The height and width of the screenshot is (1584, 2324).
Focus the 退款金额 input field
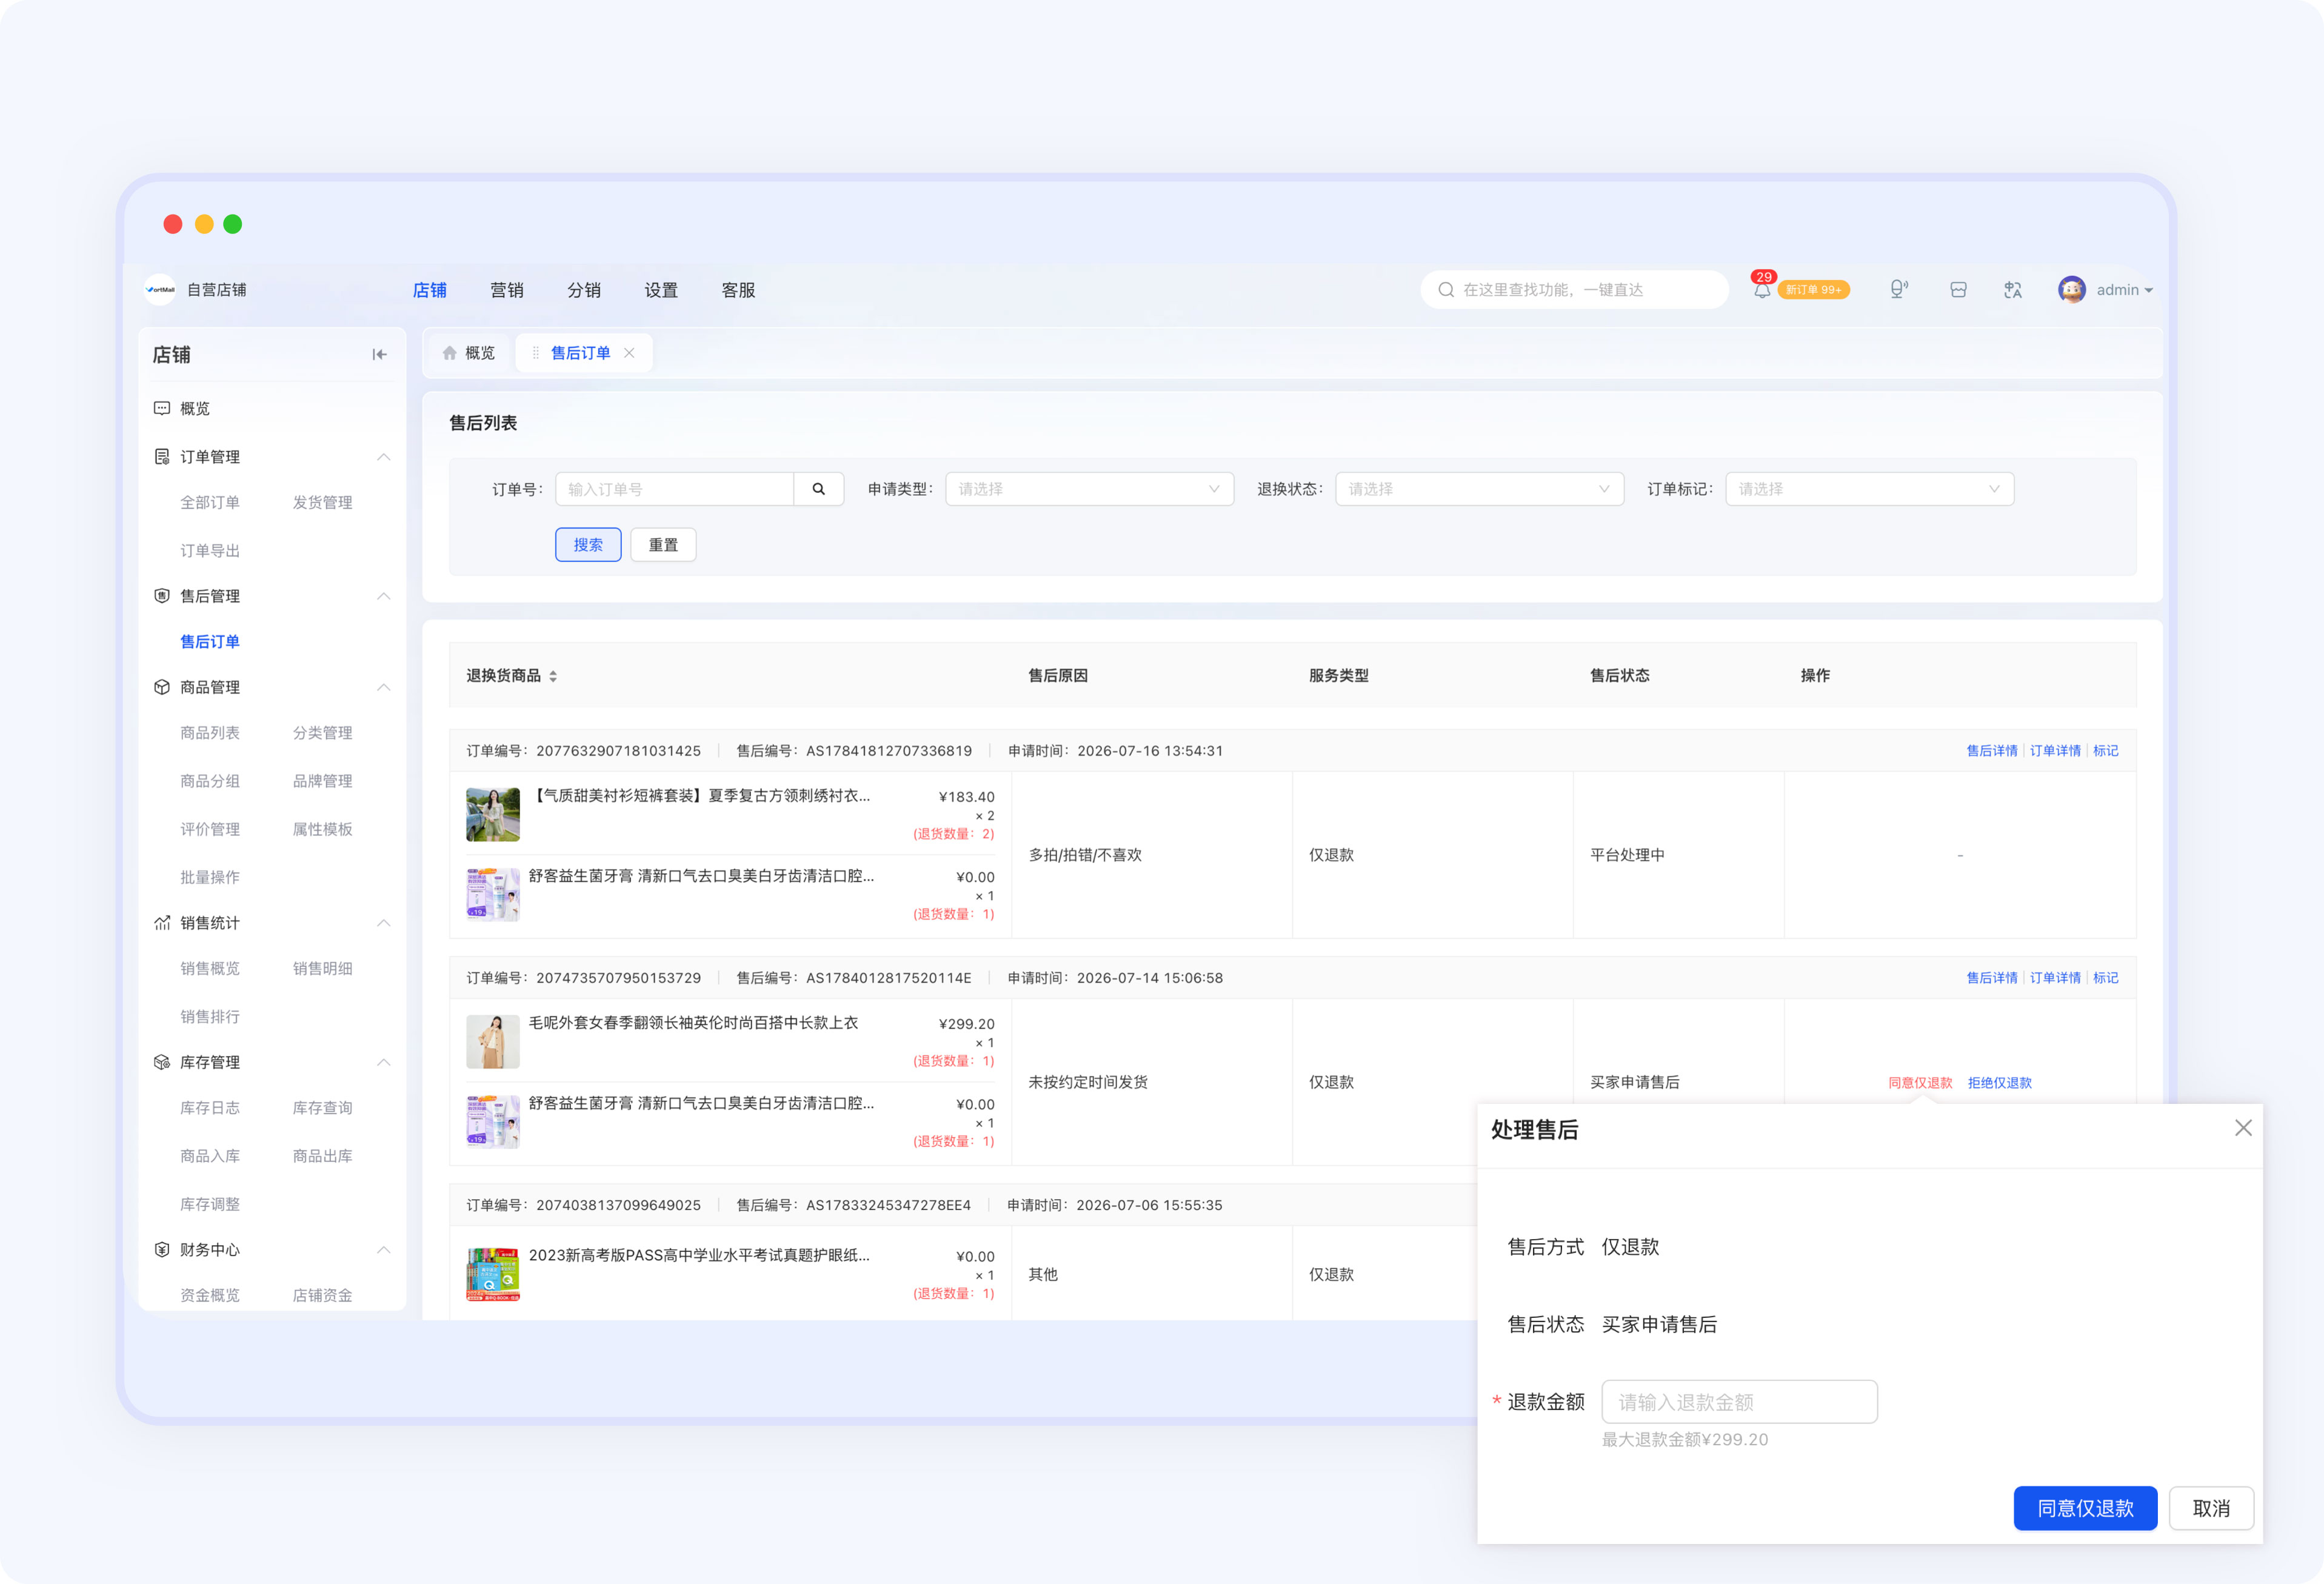pyautogui.click(x=1739, y=1402)
